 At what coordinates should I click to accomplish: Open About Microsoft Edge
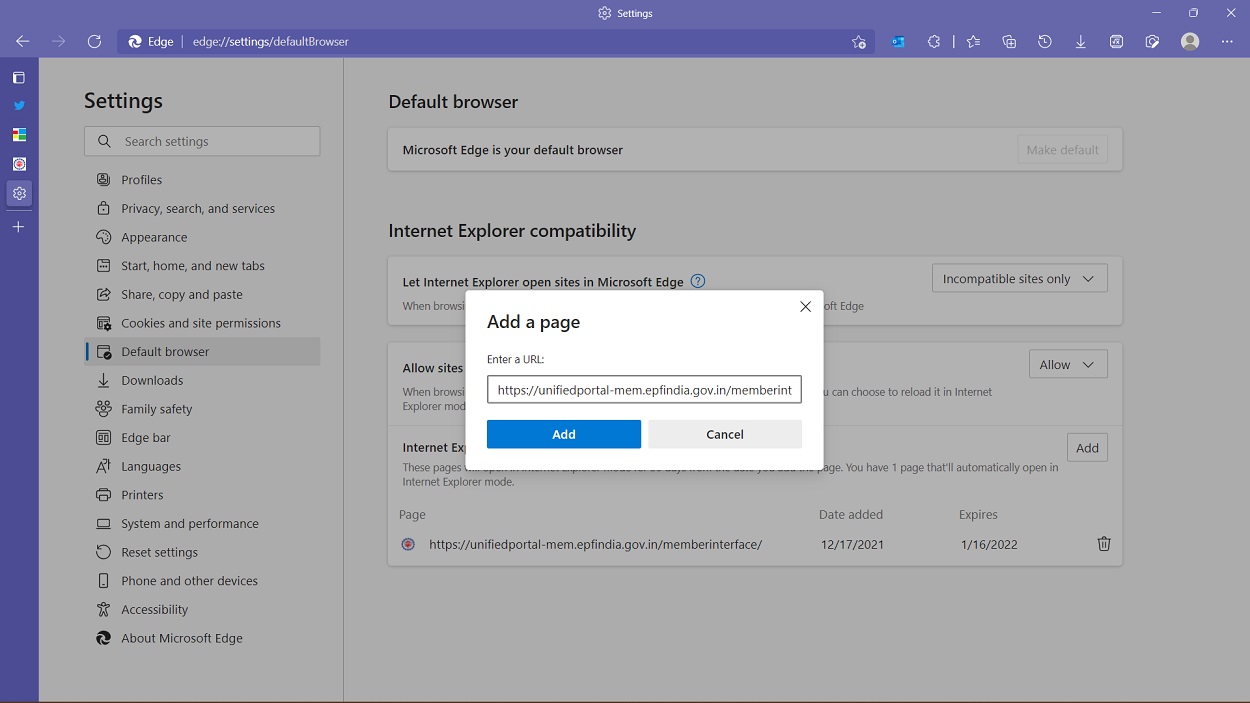click(x=202, y=638)
